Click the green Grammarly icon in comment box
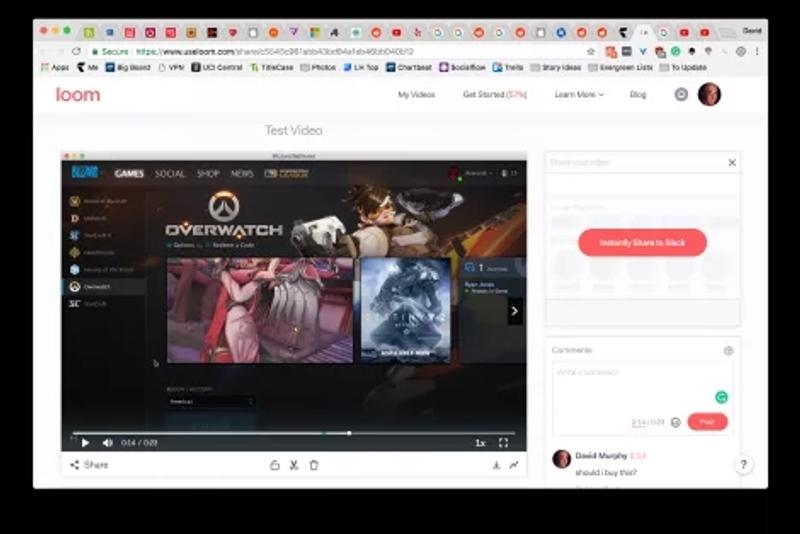 (x=721, y=397)
